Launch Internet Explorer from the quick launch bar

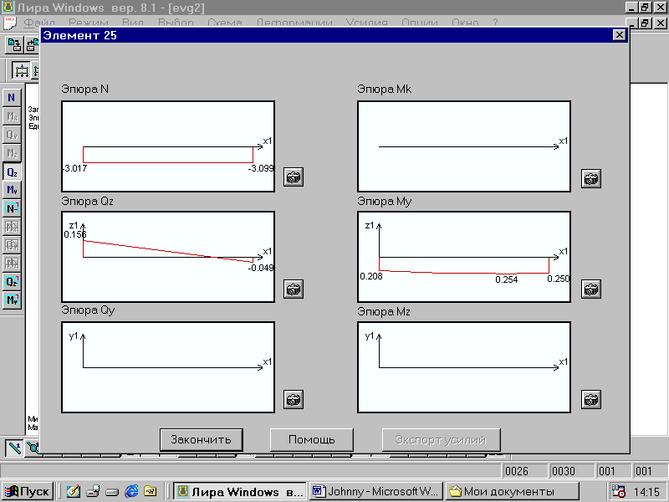pyautogui.click(x=131, y=491)
